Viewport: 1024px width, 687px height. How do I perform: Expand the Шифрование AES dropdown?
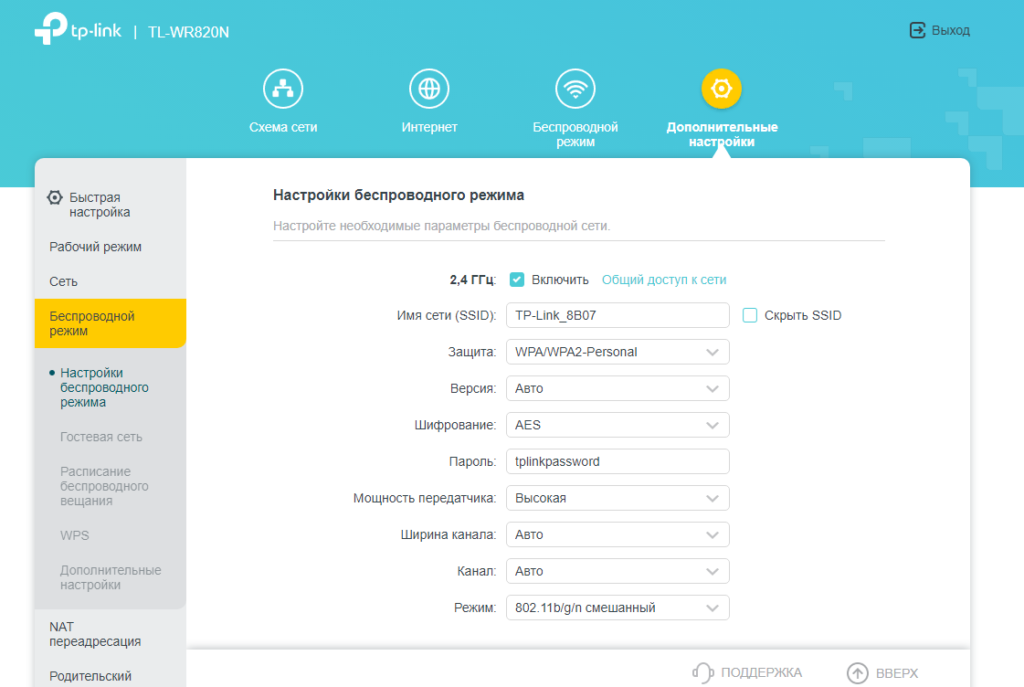click(x=617, y=425)
